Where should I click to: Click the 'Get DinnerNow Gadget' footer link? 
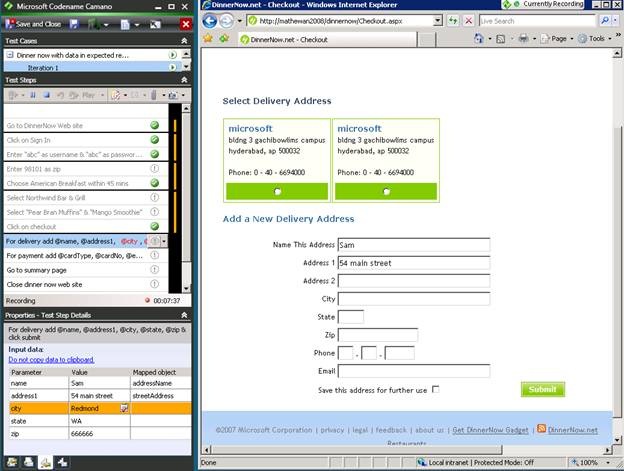(x=490, y=430)
